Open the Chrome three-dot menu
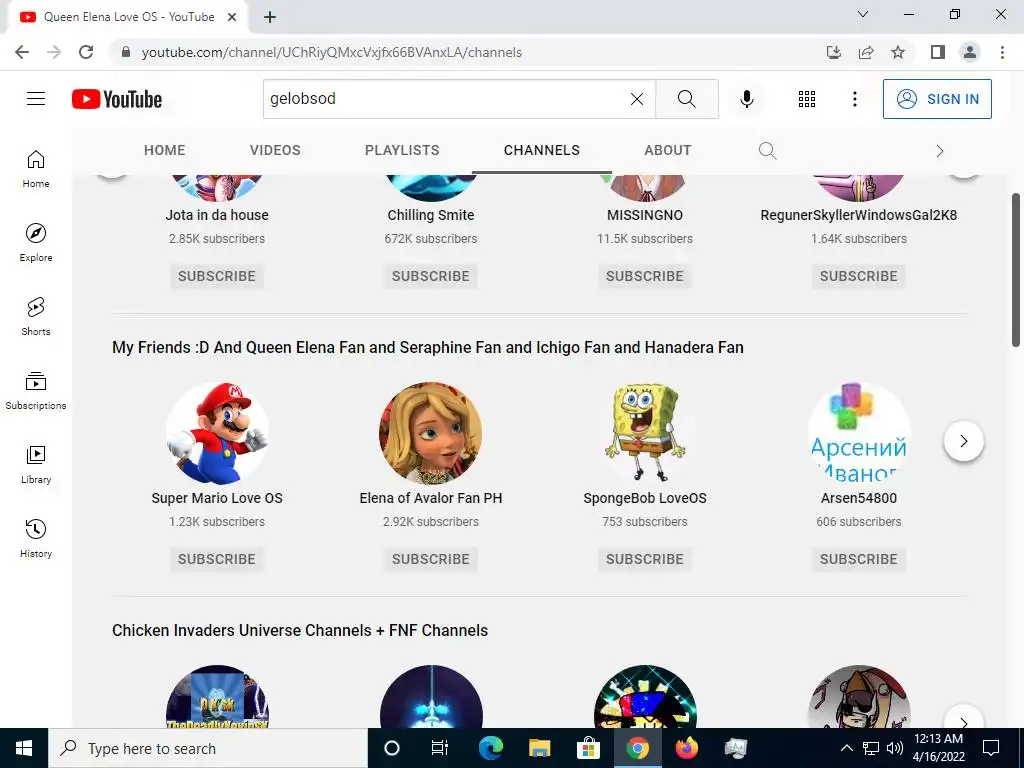This screenshot has width=1024, height=768. 1002,52
